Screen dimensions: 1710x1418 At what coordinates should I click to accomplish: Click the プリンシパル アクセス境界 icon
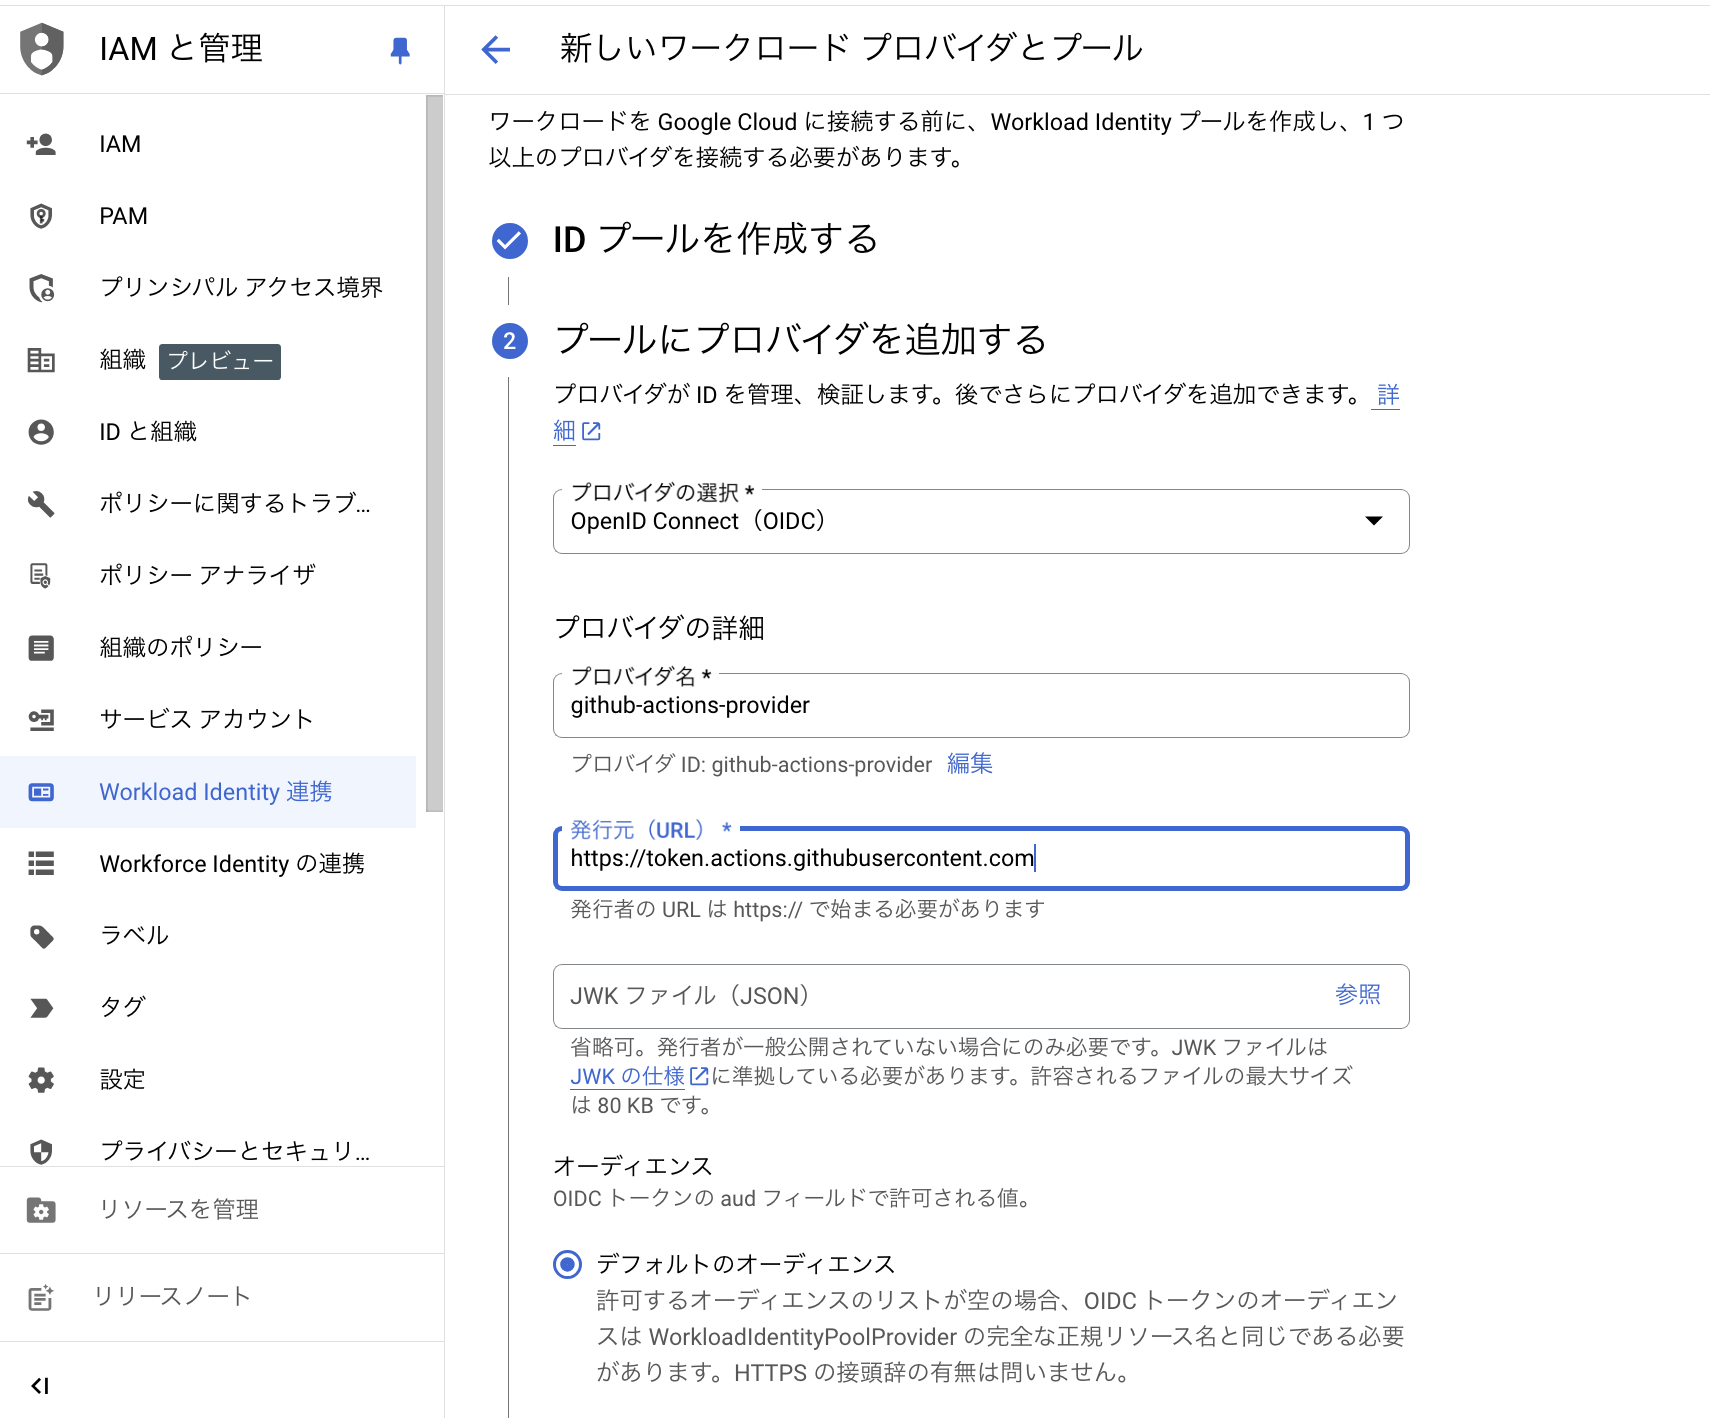coord(41,288)
